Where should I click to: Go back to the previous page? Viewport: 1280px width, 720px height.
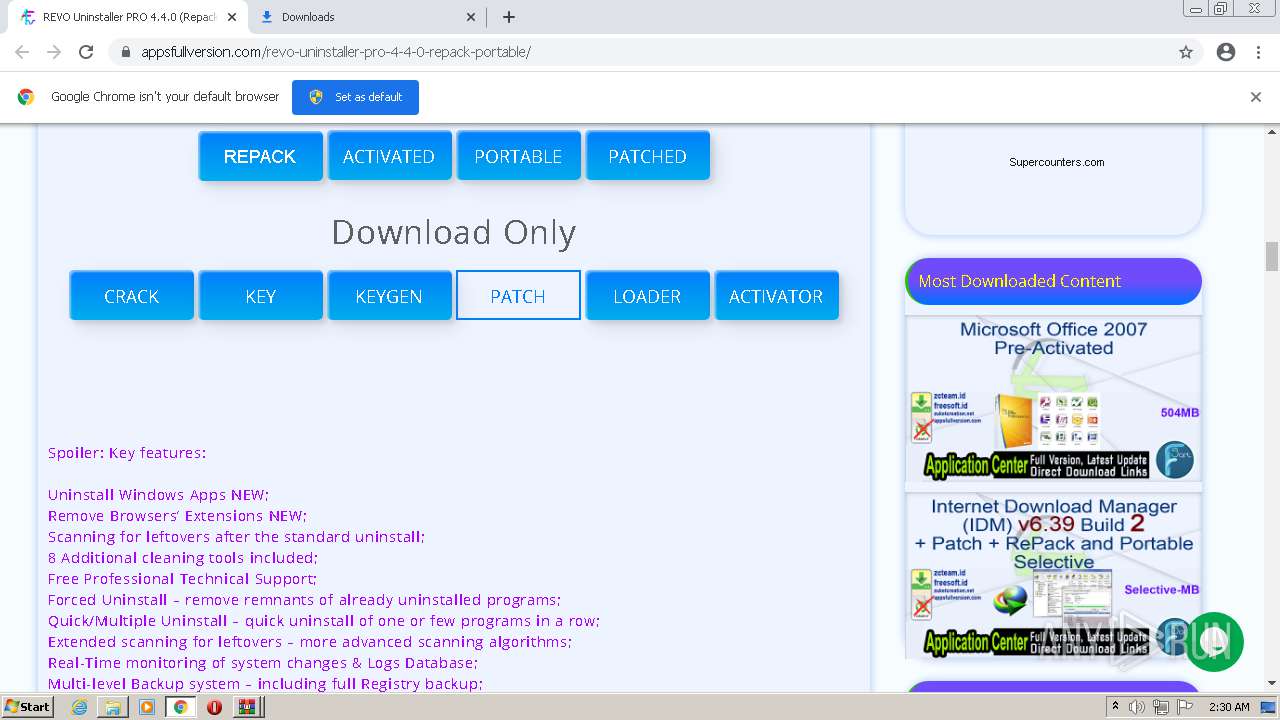pos(22,52)
